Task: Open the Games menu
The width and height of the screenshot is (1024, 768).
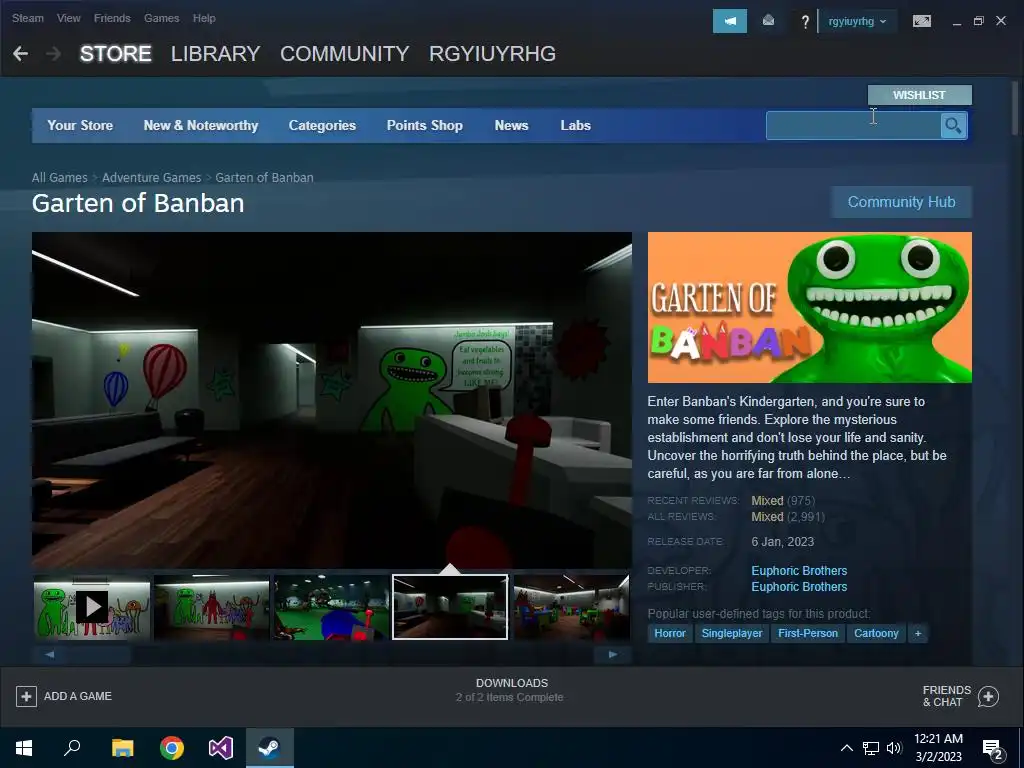Action: click(x=161, y=18)
